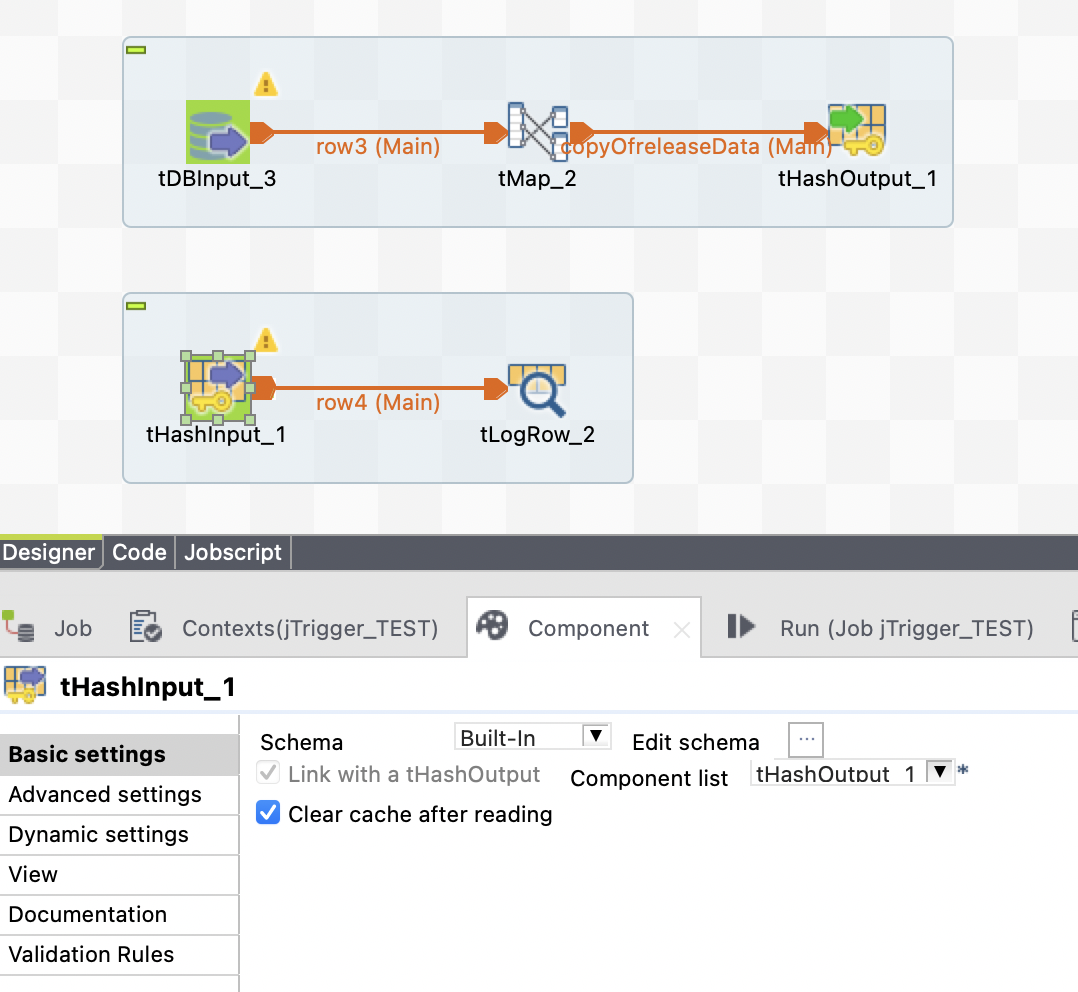Click the tHashInput_1 component on the canvas

217,387
